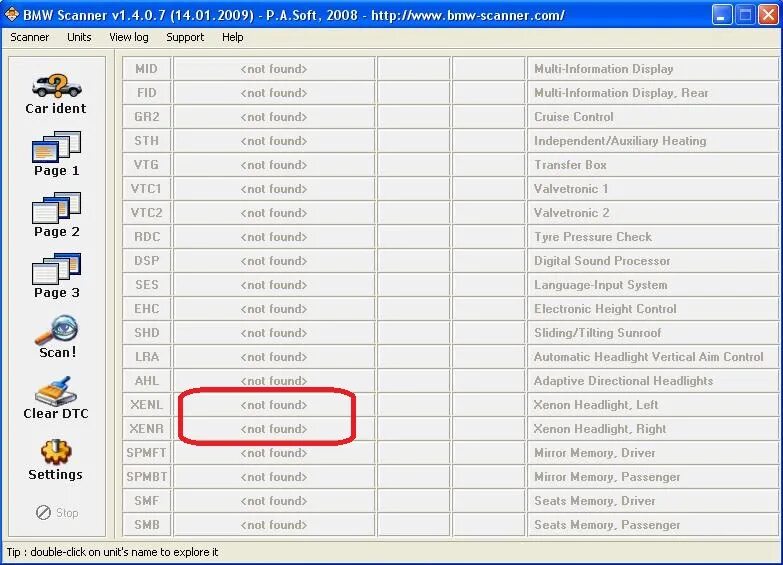The width and height of the screenshot is (783, 565).
Task: Select the EHC unit name
Action: [146, 308]
